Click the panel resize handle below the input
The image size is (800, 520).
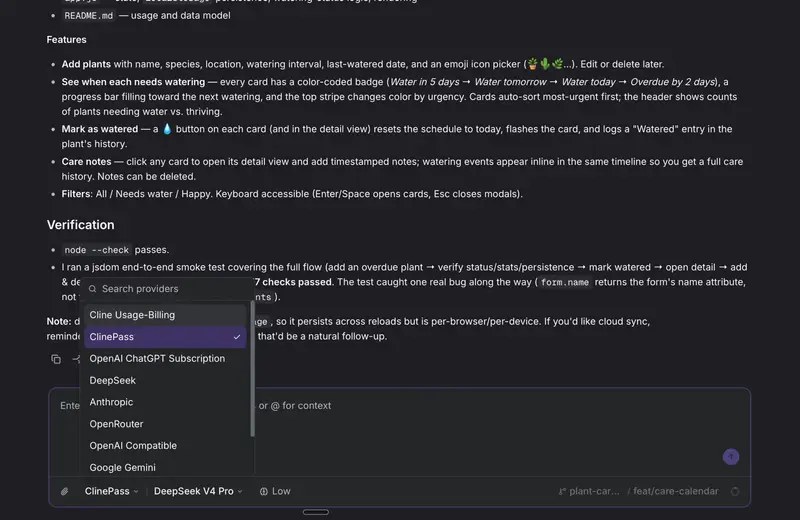click(315, 512)
